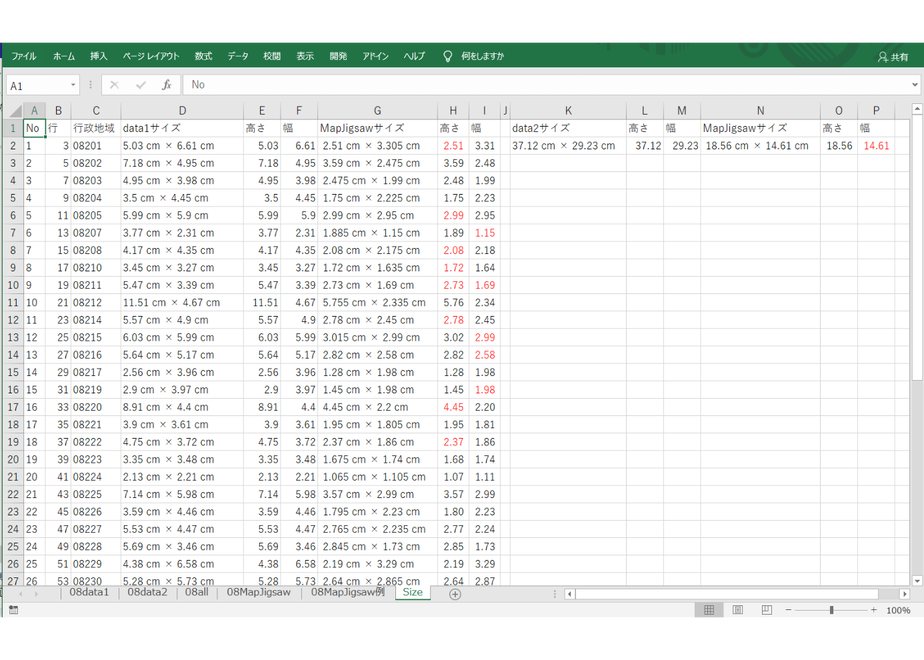Select column N header

pos(760,111)
